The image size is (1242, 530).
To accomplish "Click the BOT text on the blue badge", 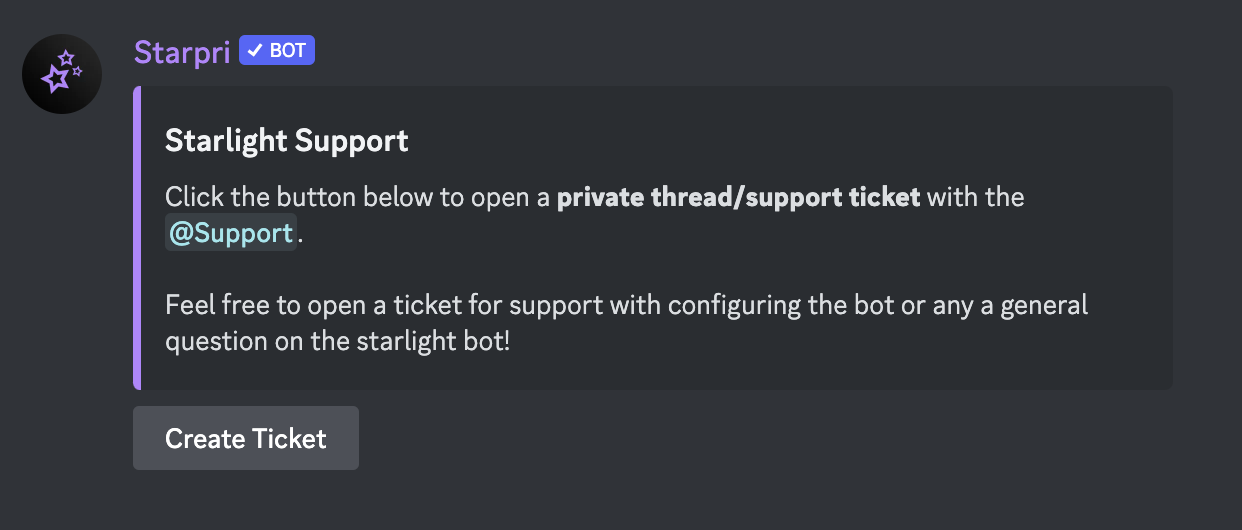I will pyautogui.click(x=288, y=51).
